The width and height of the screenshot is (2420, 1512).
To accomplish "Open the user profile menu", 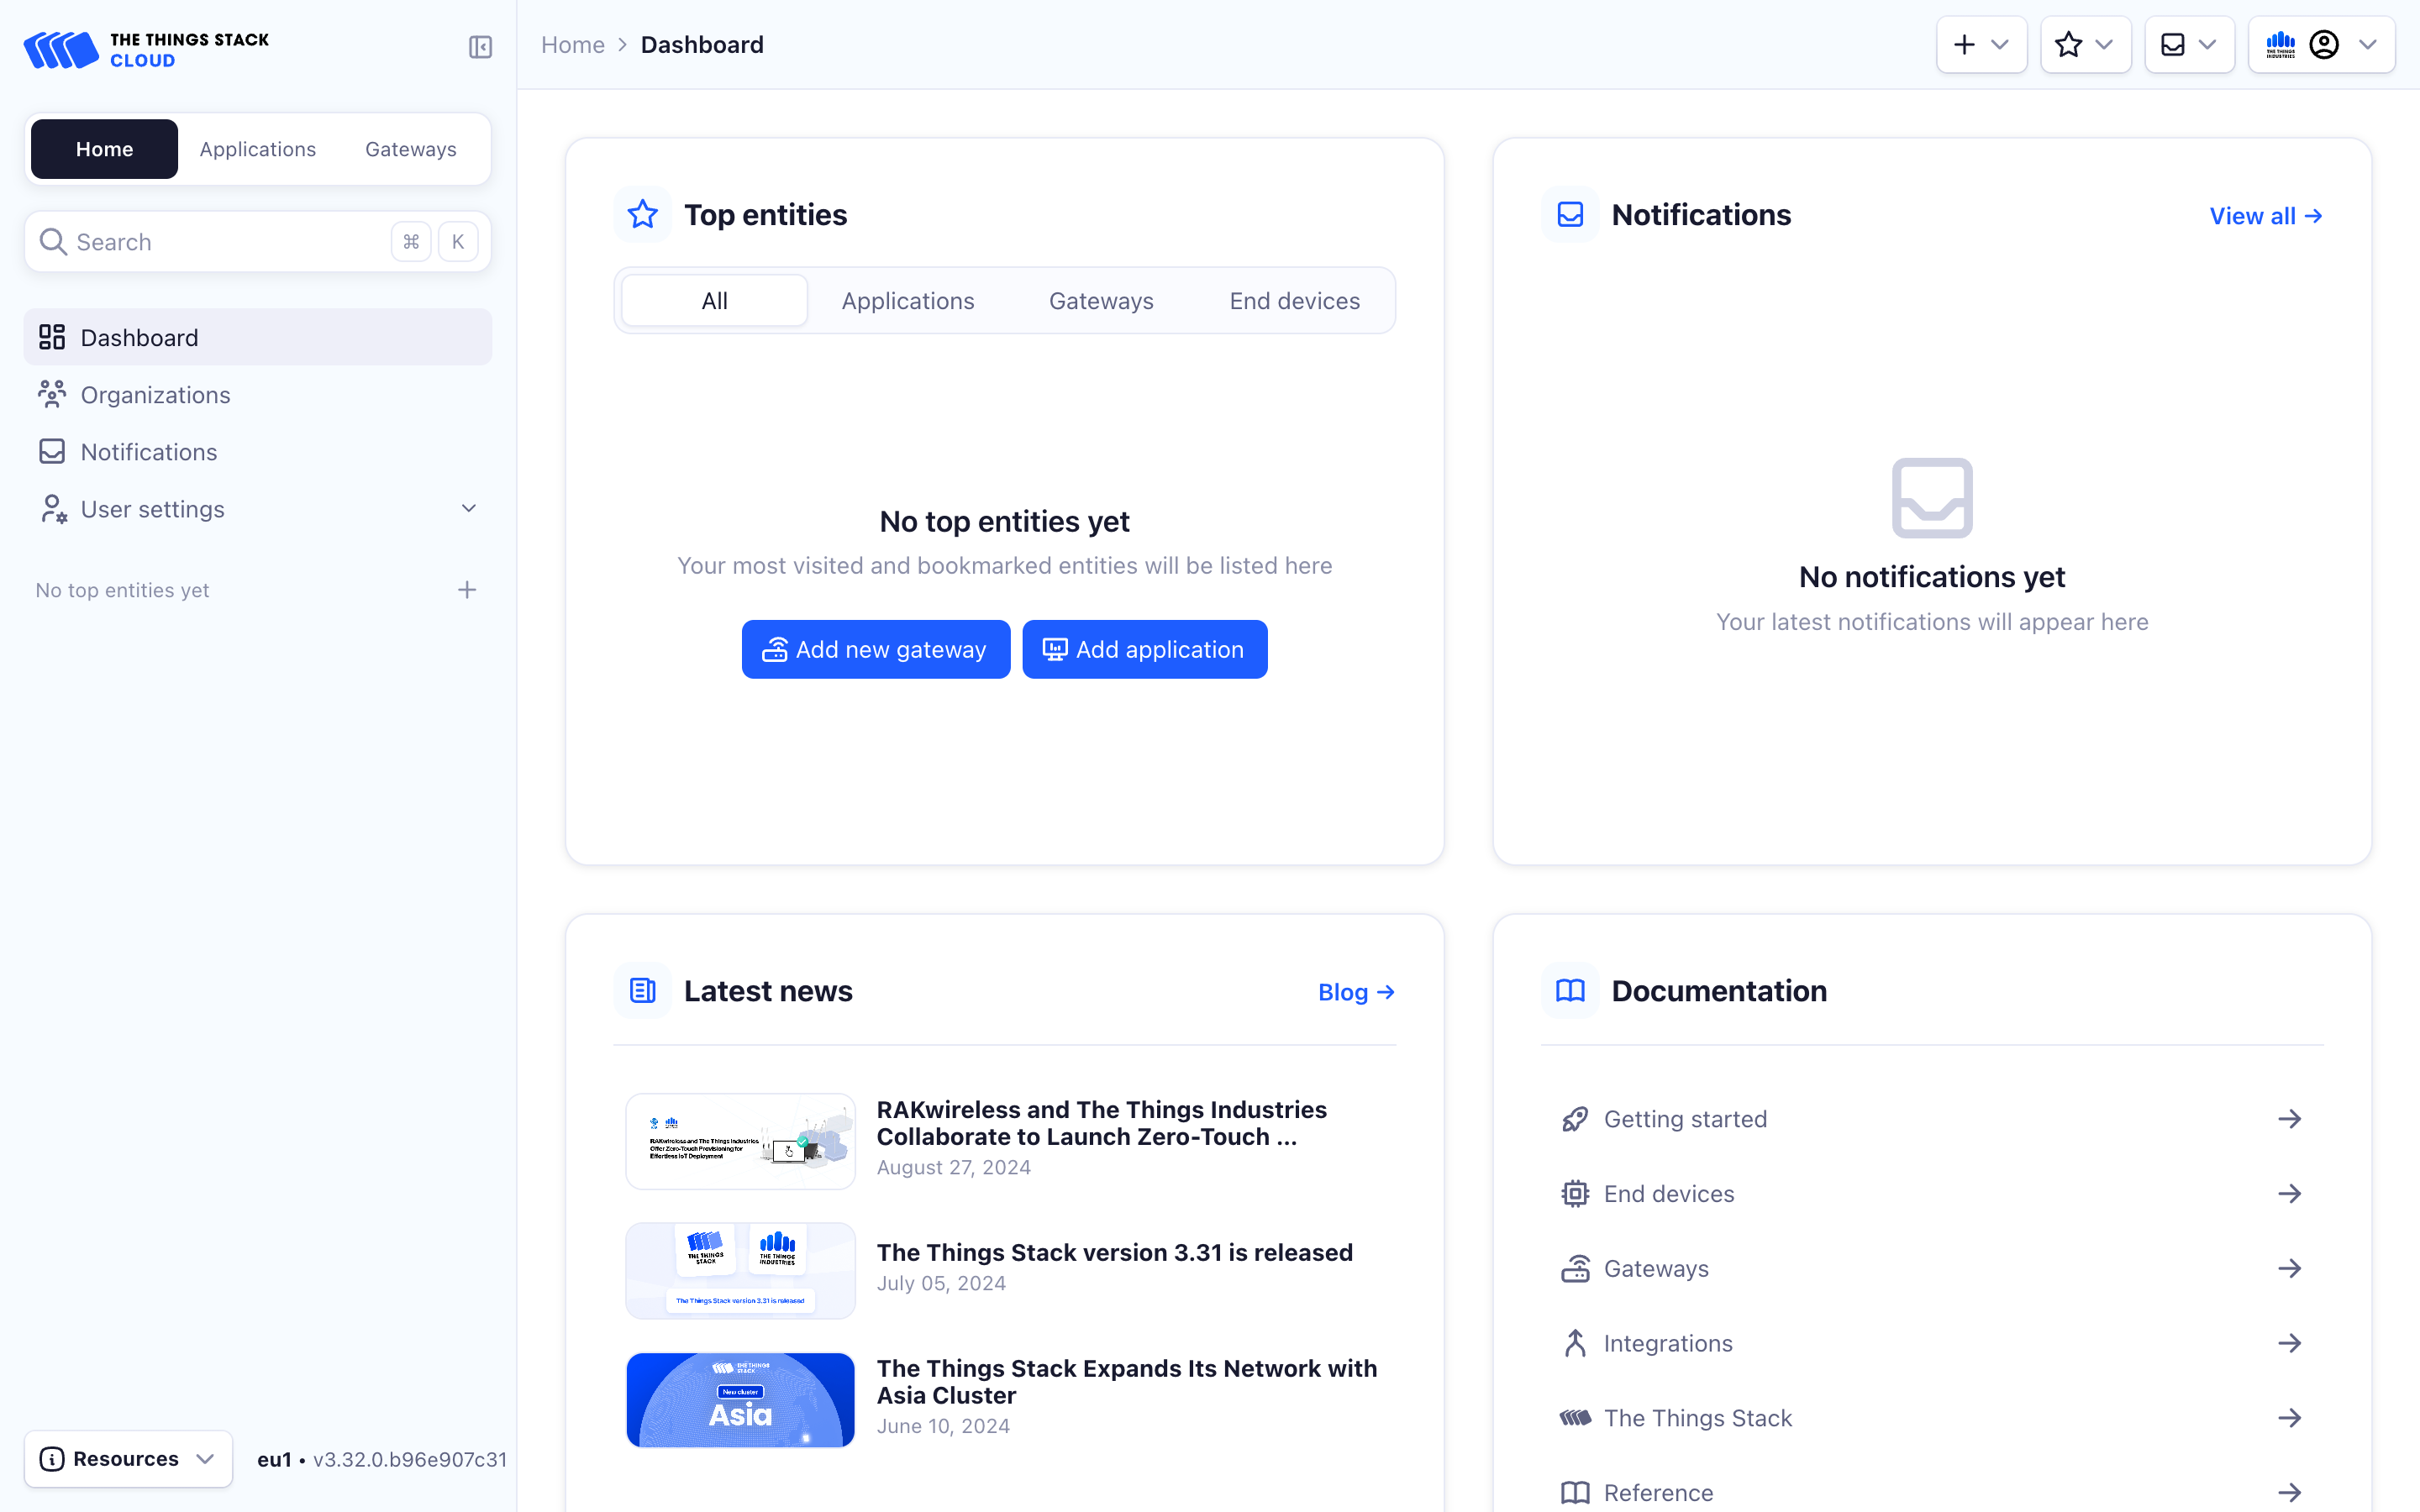I will point(2321,45).
